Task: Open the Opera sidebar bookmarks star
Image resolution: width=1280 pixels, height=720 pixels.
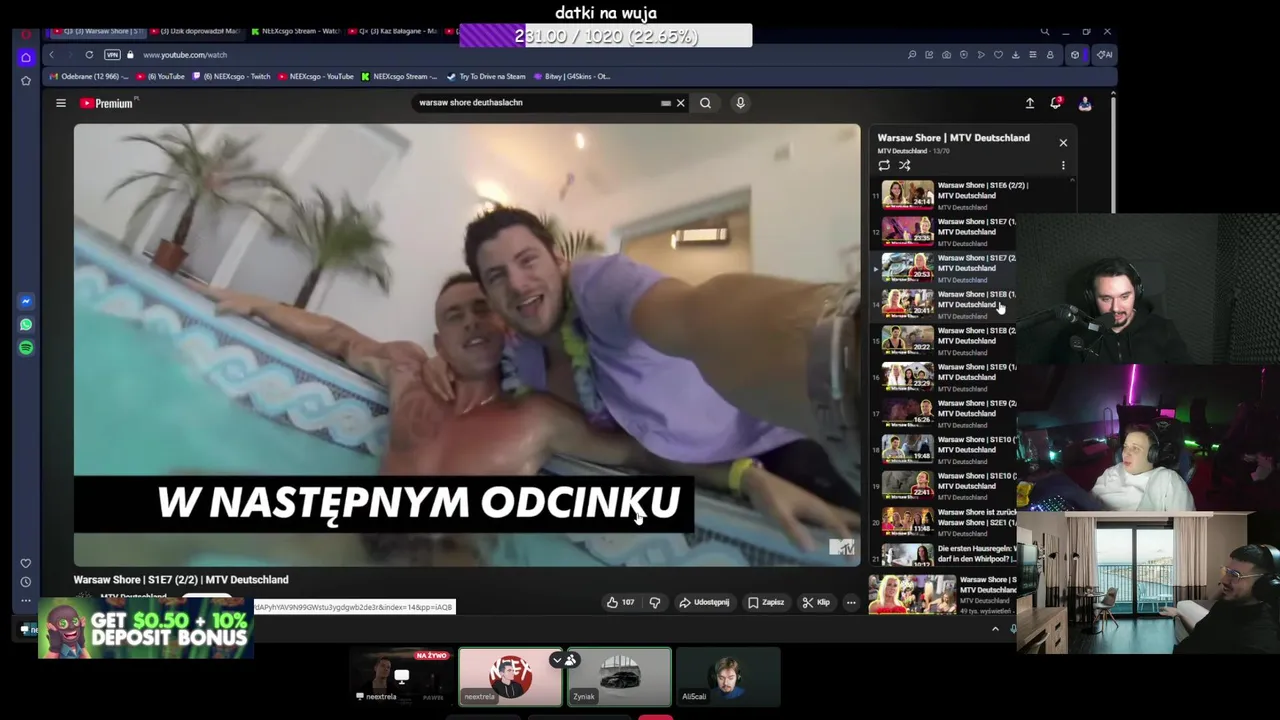Action: point(26,80)
